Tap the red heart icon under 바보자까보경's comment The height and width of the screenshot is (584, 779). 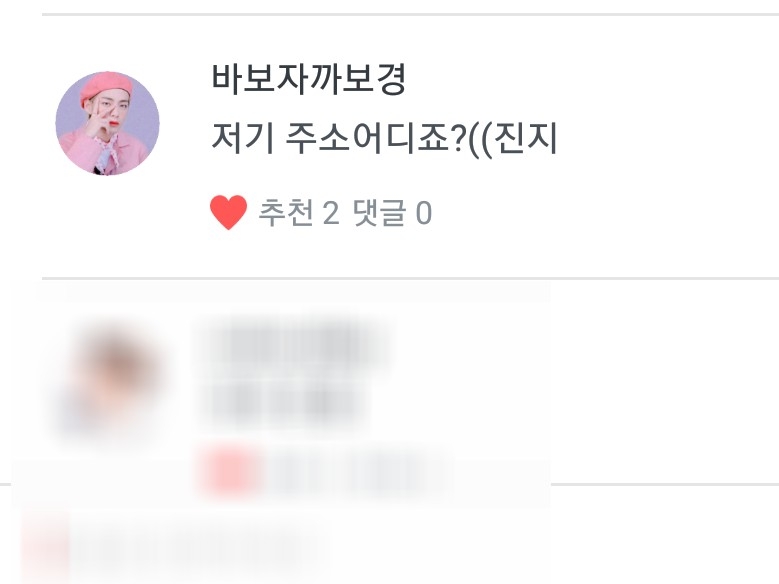228,212
